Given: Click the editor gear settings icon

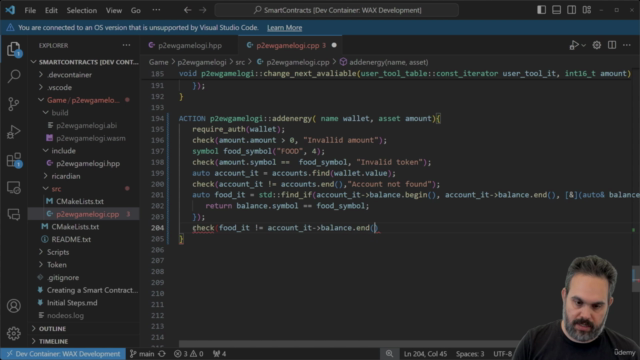Looking at the screenshot, I should 597,45.
